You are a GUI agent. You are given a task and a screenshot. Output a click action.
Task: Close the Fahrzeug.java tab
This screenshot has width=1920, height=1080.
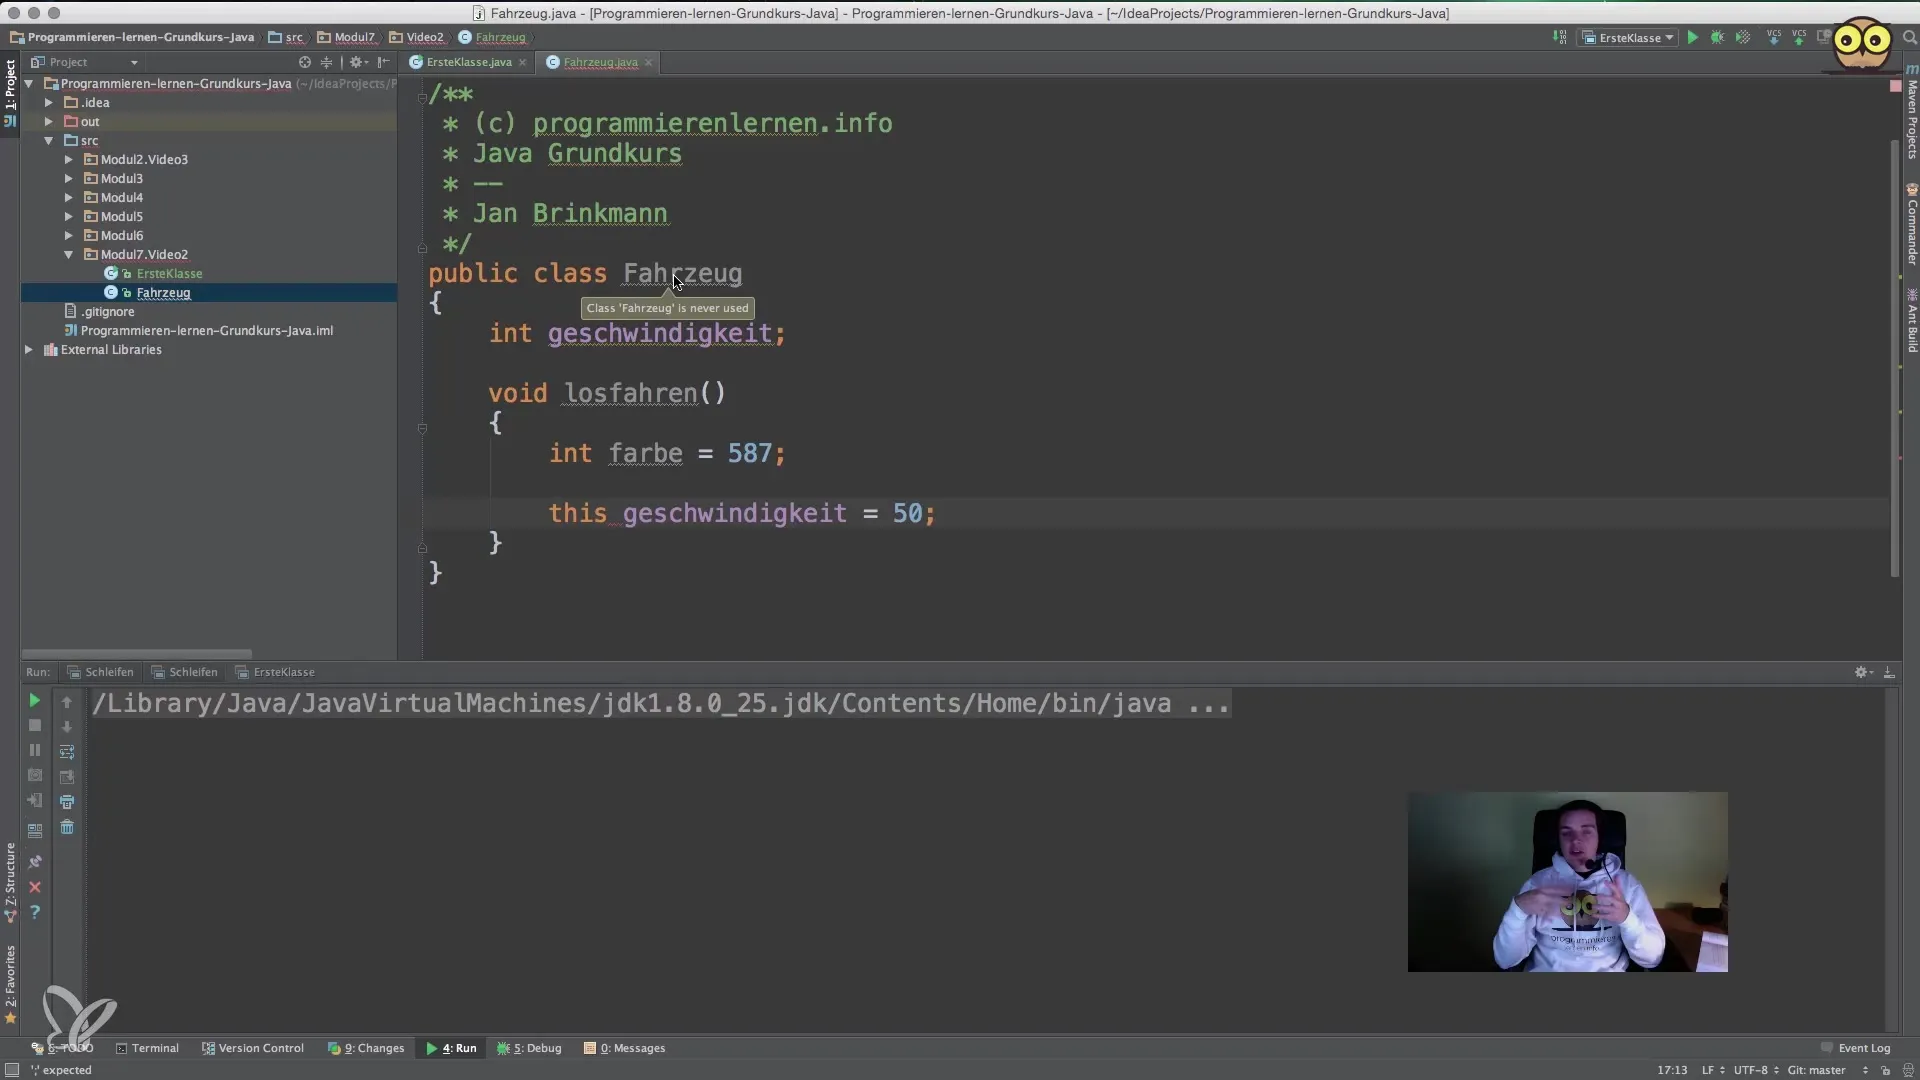[648, 62]
